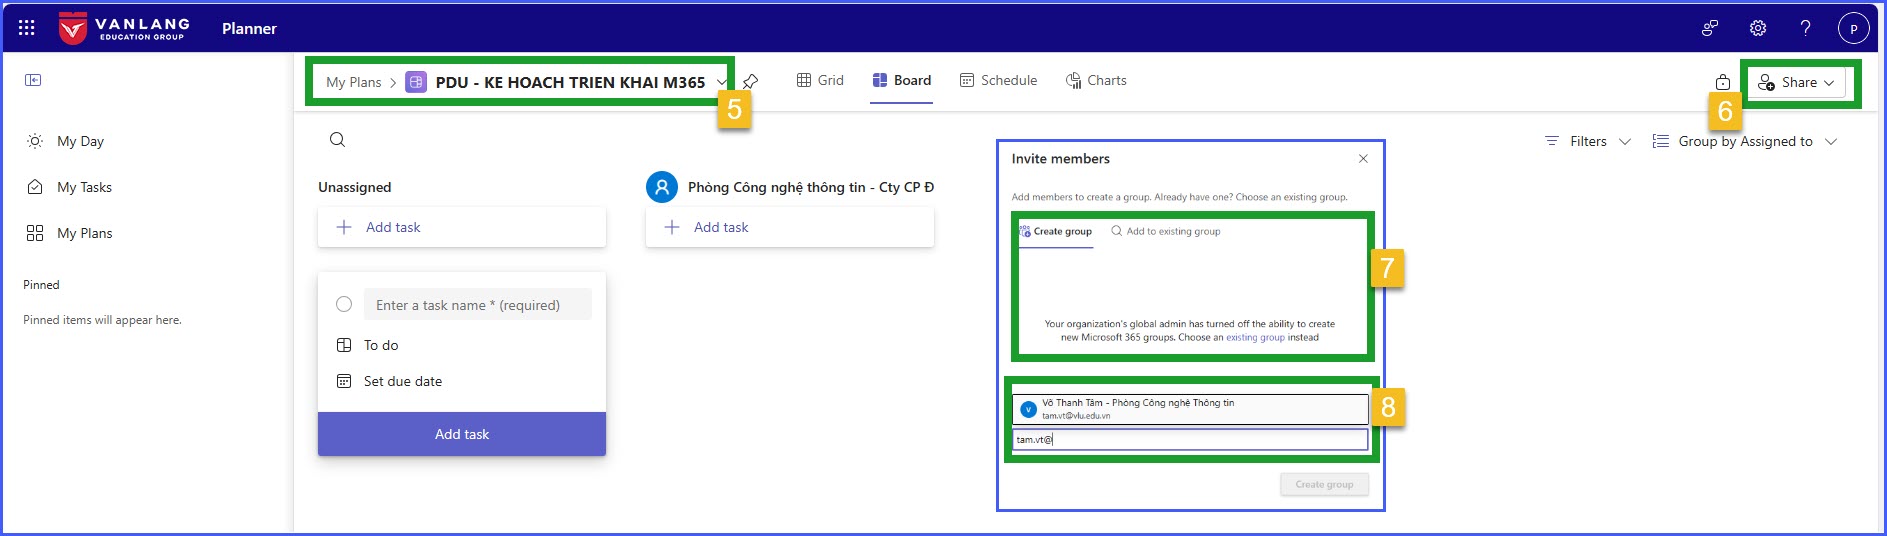Select the Add to existing group tab

tap(1166, 231)
